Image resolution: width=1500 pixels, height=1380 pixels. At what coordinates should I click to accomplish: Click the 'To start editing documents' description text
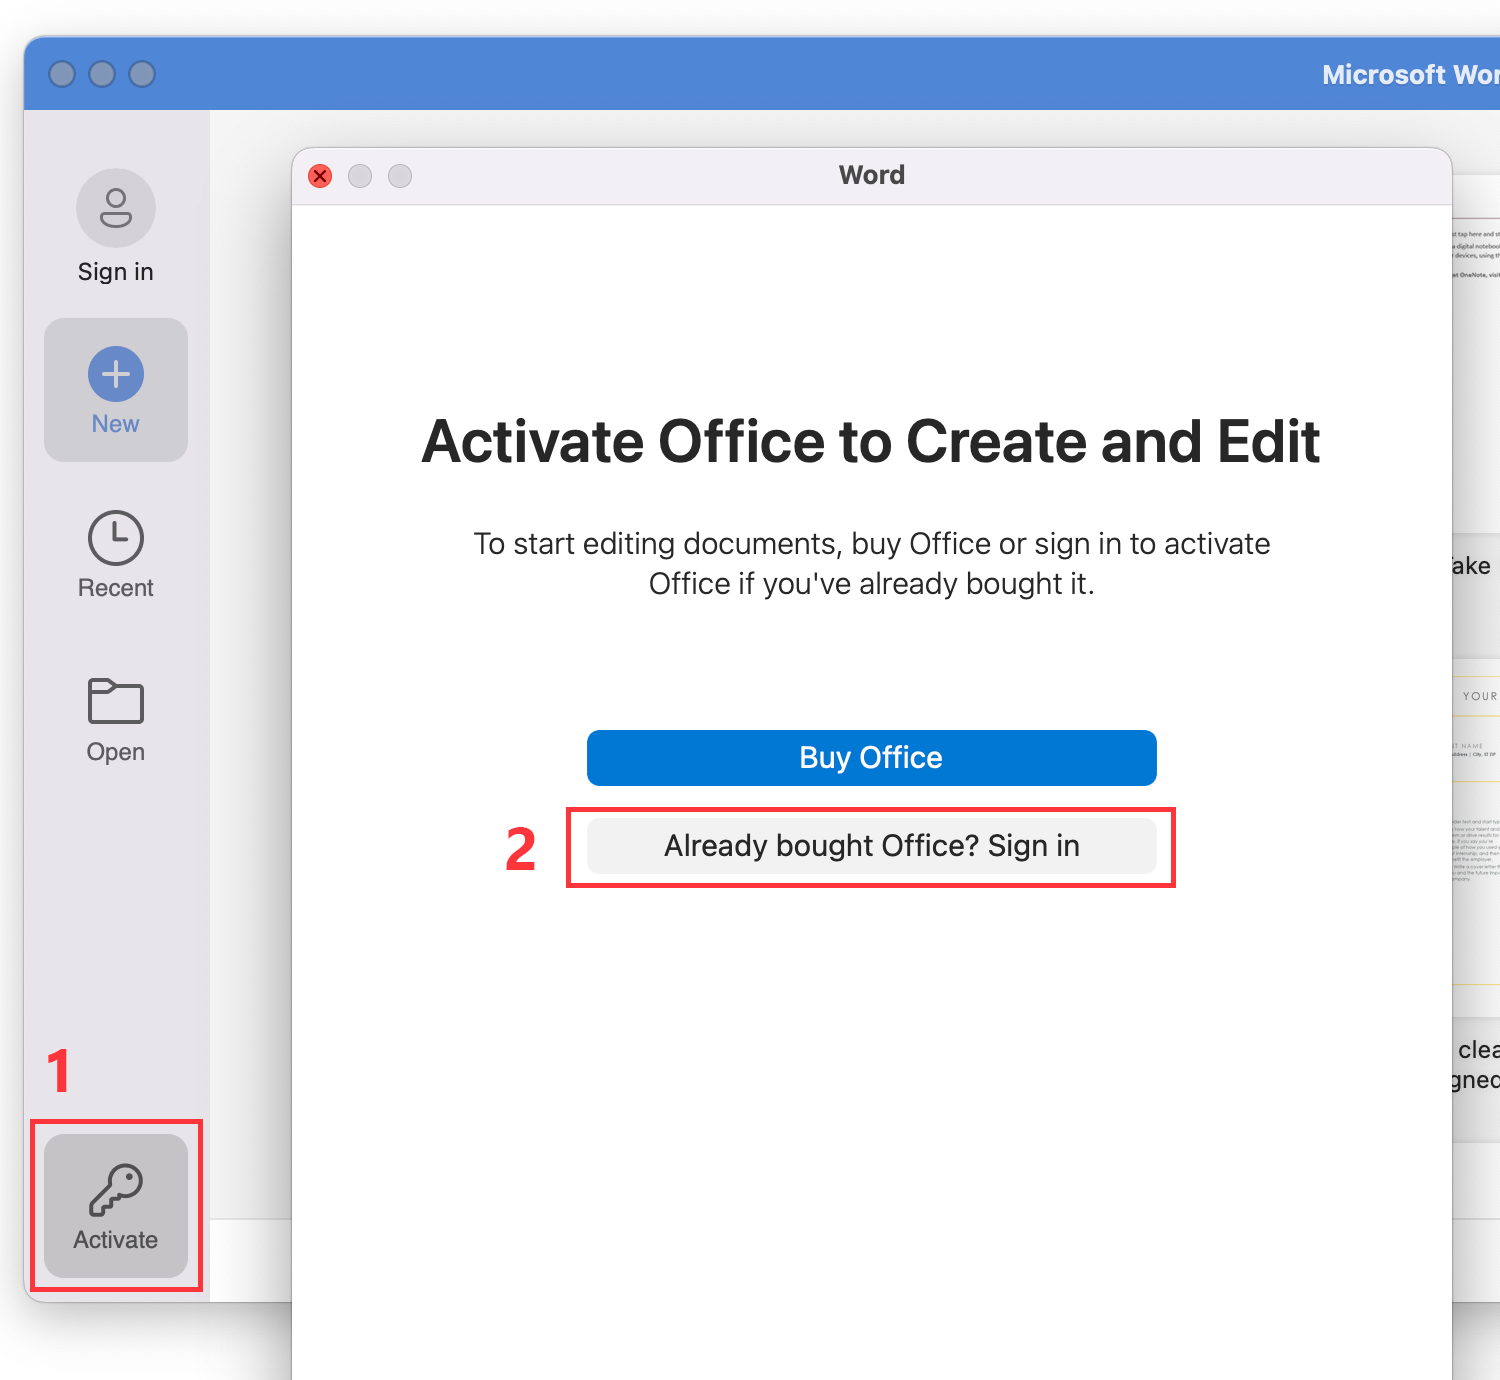tap(872, 564)
